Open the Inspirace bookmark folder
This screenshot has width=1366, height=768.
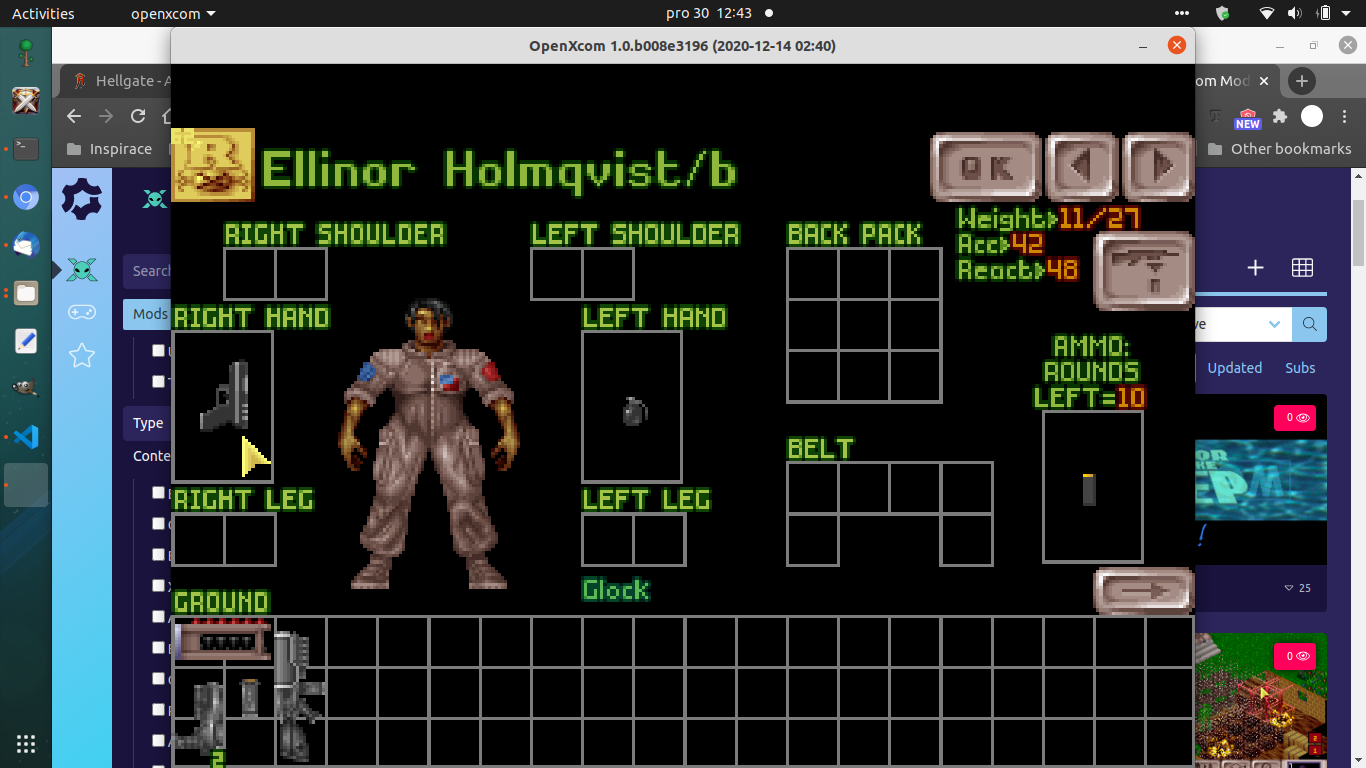click(x=110, y=149)
